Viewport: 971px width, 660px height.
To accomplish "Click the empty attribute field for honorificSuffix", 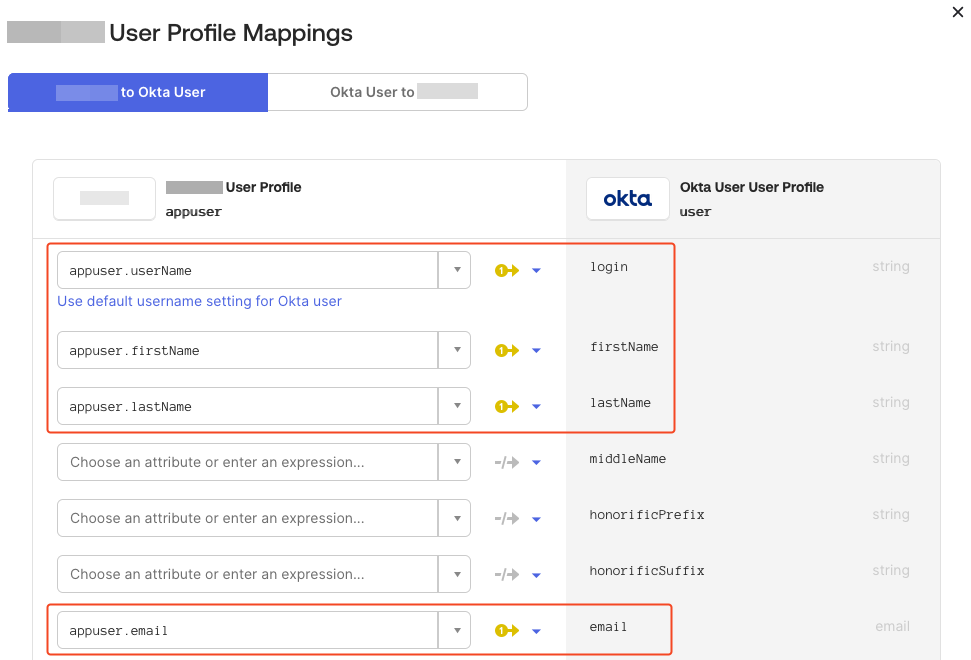I will pyautogui.click(x=248, y=574).
